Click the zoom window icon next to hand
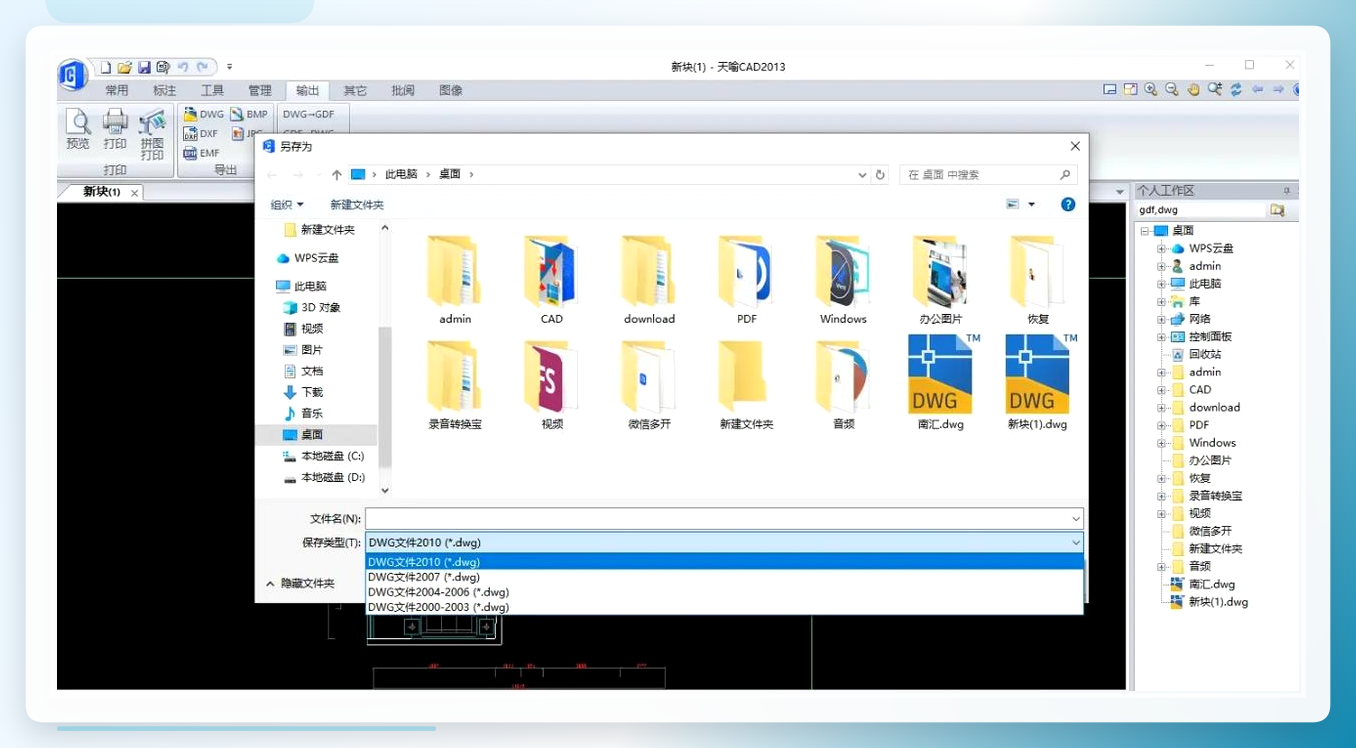Image resolution: width=1356 pixels, height=748 pixels. pyautogui.click(x=1215, y=89)
